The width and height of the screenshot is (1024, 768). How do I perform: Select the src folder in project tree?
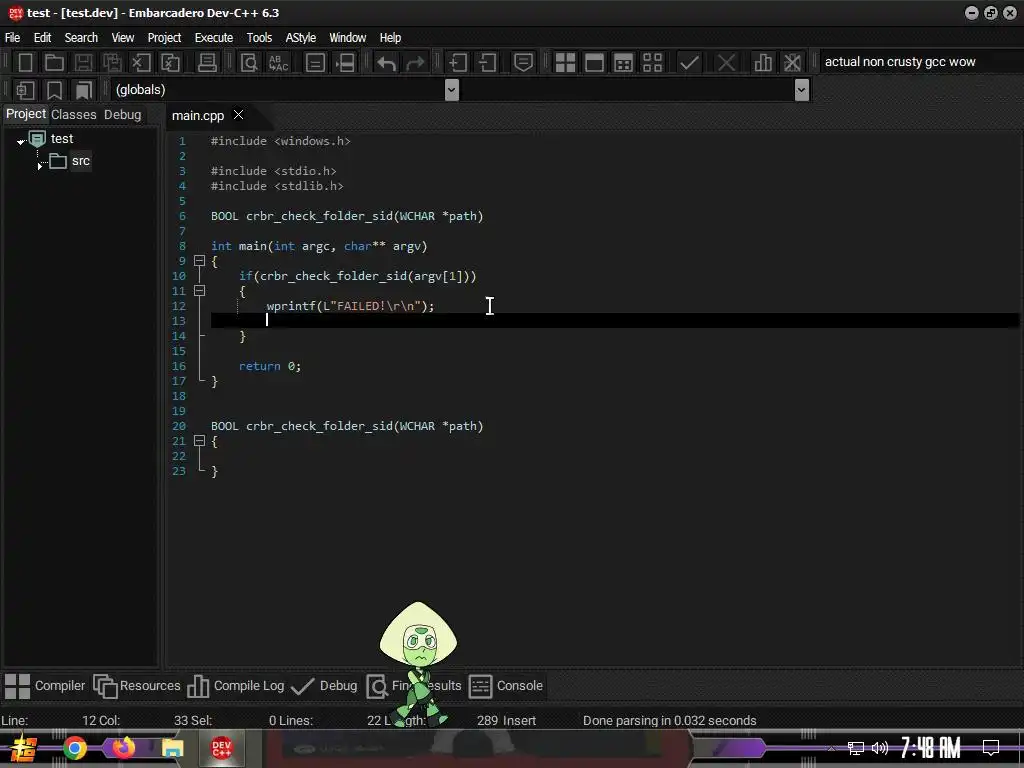tap(80, 161)
